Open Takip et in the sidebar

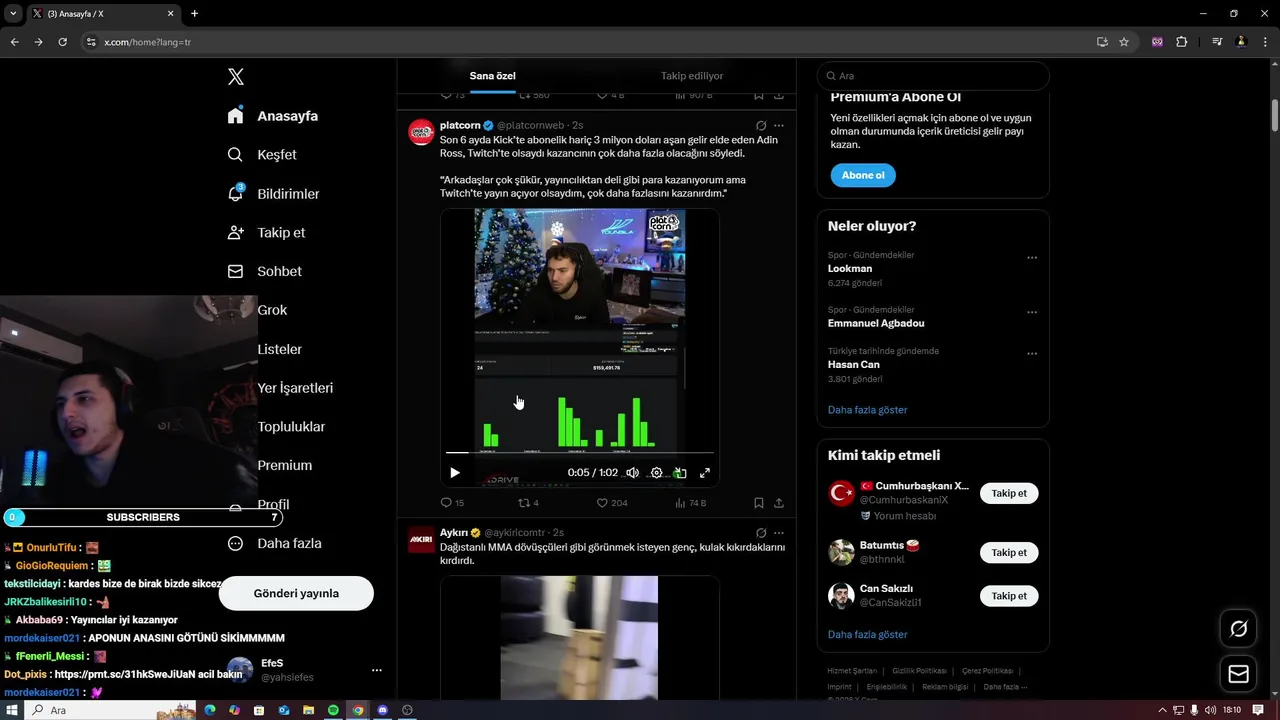point(266,232)
